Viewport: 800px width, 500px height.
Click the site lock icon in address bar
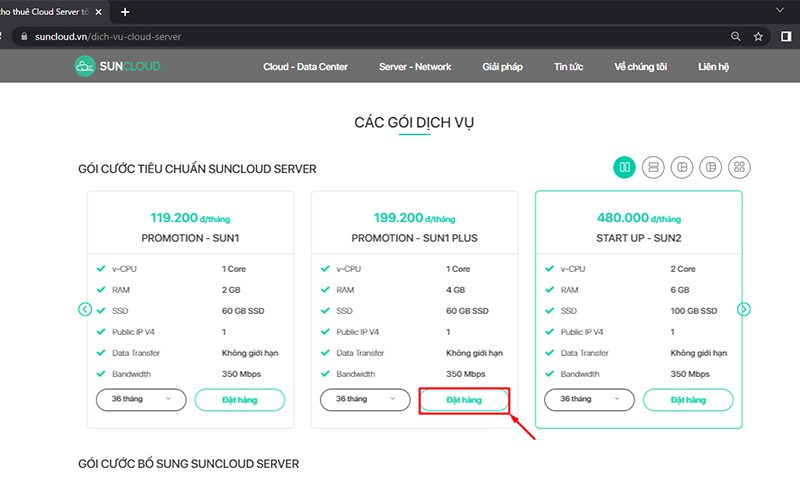[x=24, y=36]
